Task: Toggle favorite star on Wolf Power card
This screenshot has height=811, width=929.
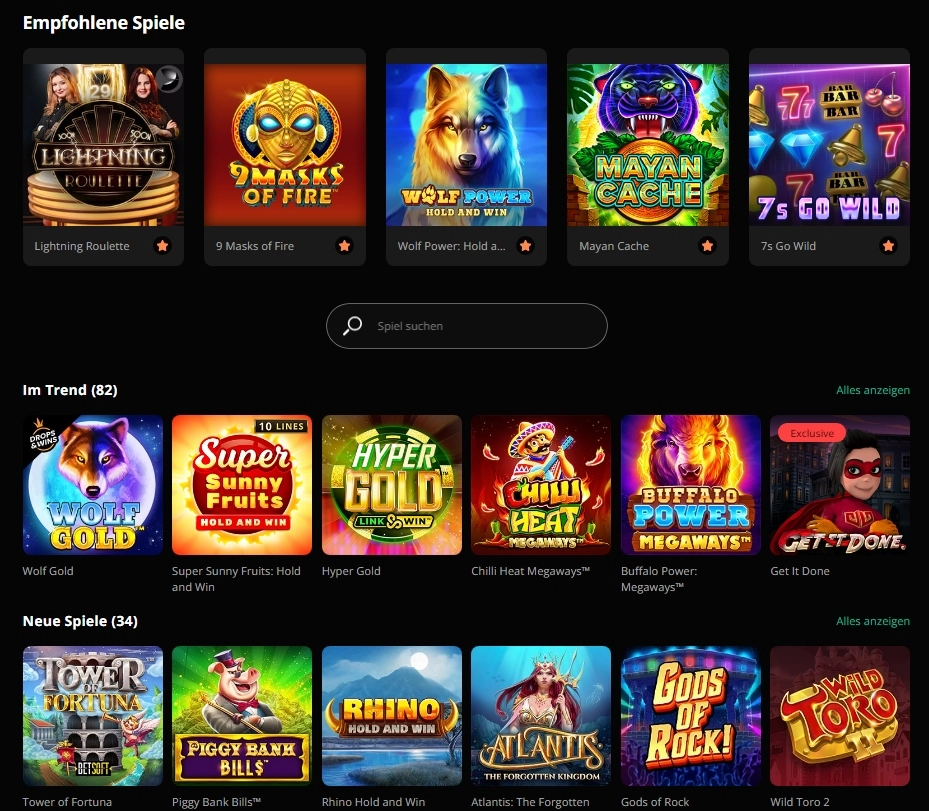Action: (526, 246)
